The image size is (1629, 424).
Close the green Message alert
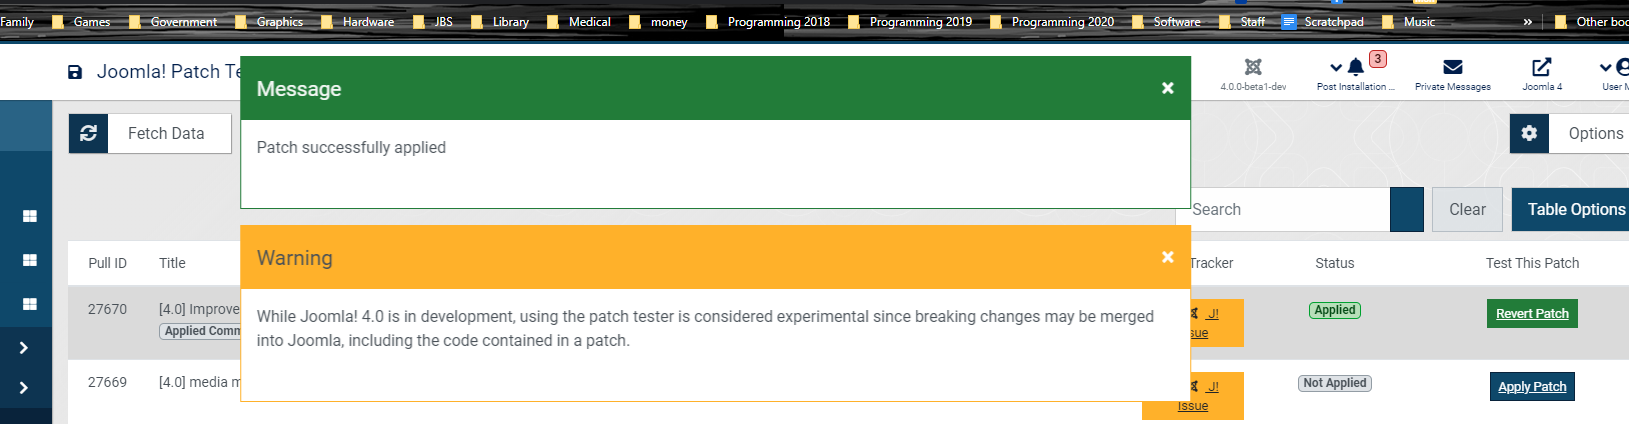point(1167,88)
